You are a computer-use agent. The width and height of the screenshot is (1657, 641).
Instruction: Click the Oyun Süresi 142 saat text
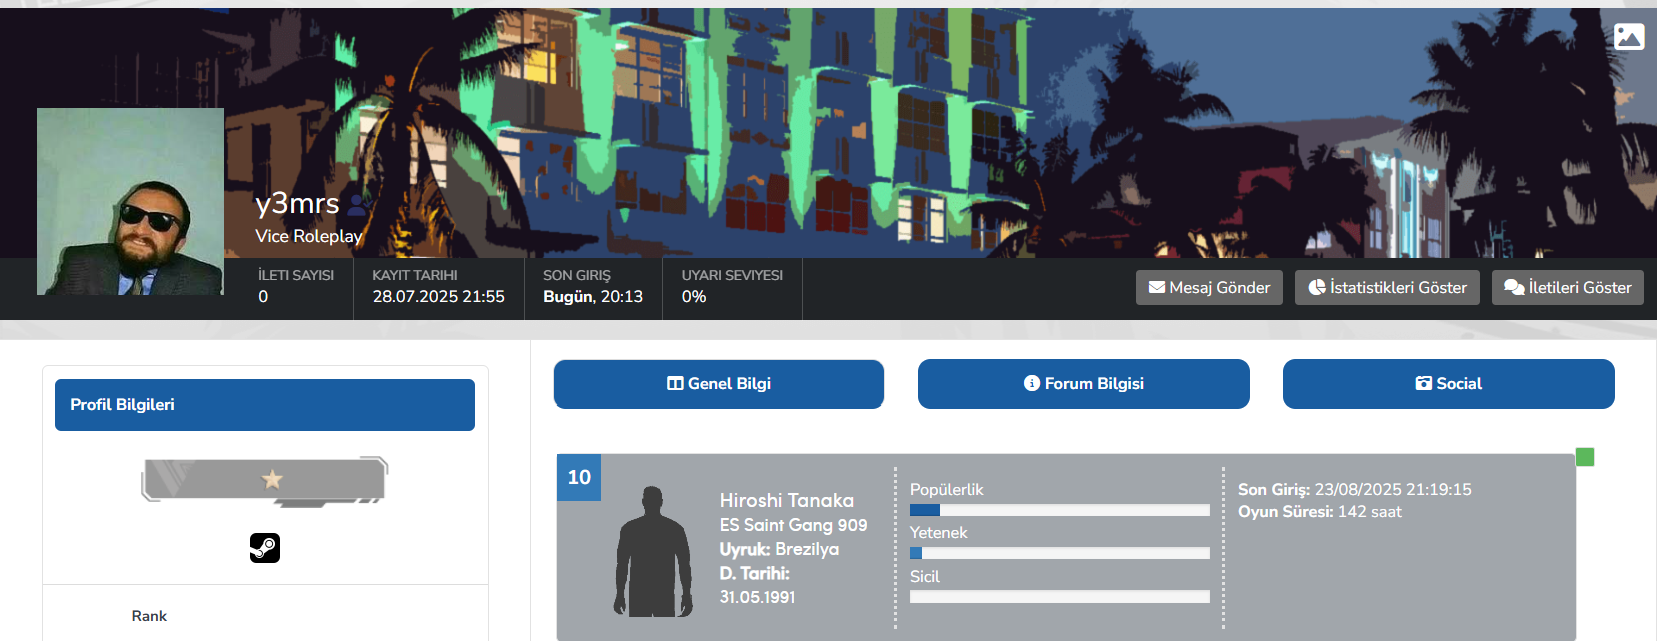click(x=1320, y=511)
